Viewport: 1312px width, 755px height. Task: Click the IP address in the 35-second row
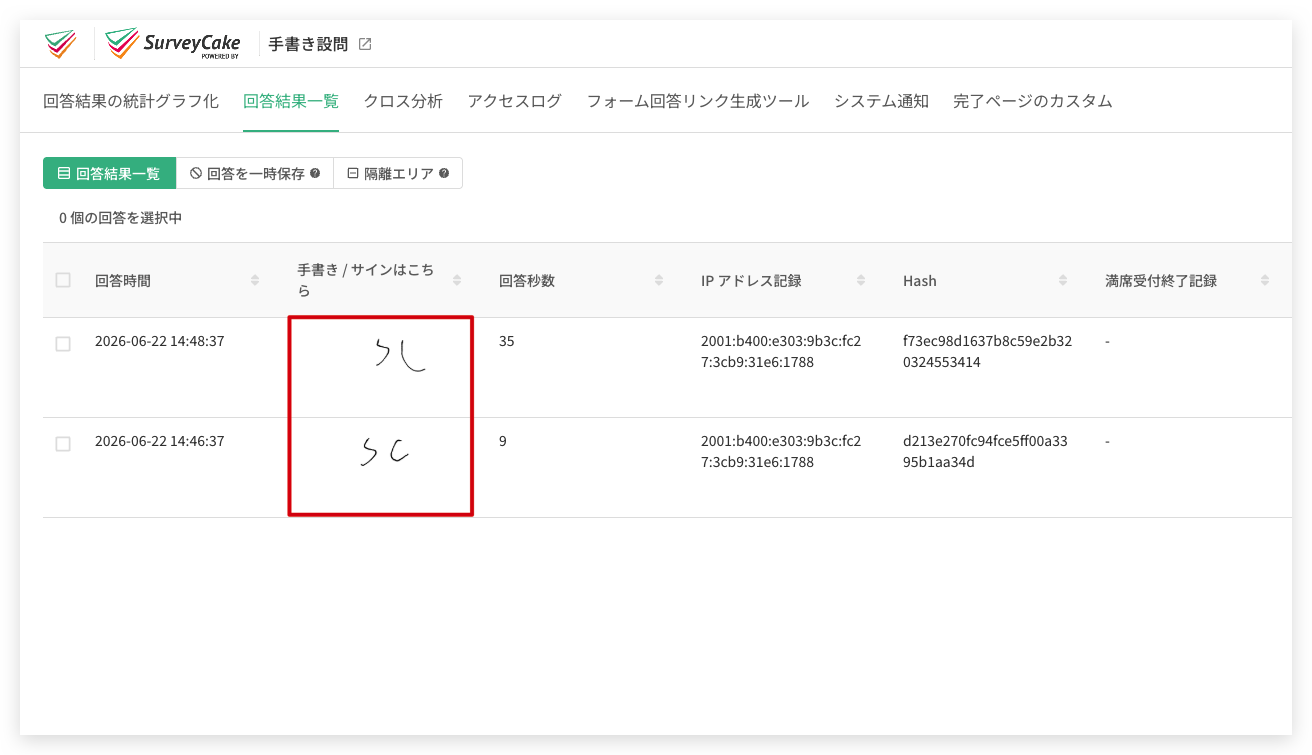pos(781,352)
